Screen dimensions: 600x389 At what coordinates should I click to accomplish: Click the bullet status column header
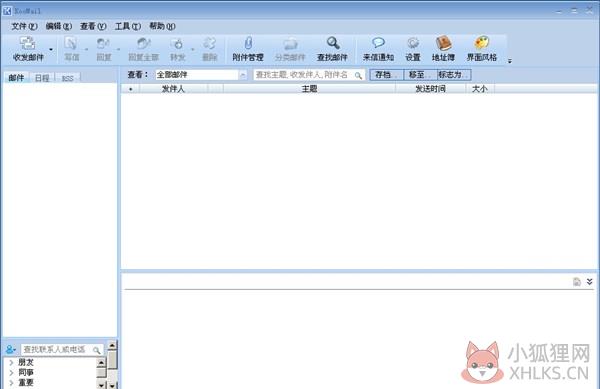(x=131, y=89)
